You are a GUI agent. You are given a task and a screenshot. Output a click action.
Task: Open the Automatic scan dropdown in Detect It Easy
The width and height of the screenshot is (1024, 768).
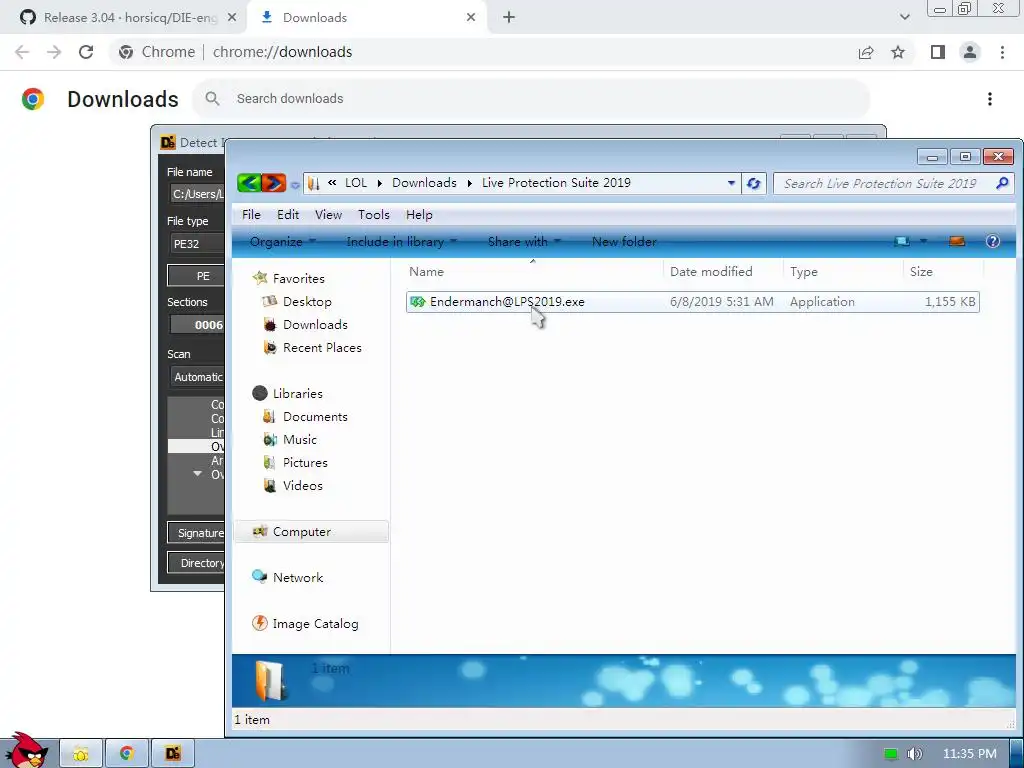click(197, 377)
